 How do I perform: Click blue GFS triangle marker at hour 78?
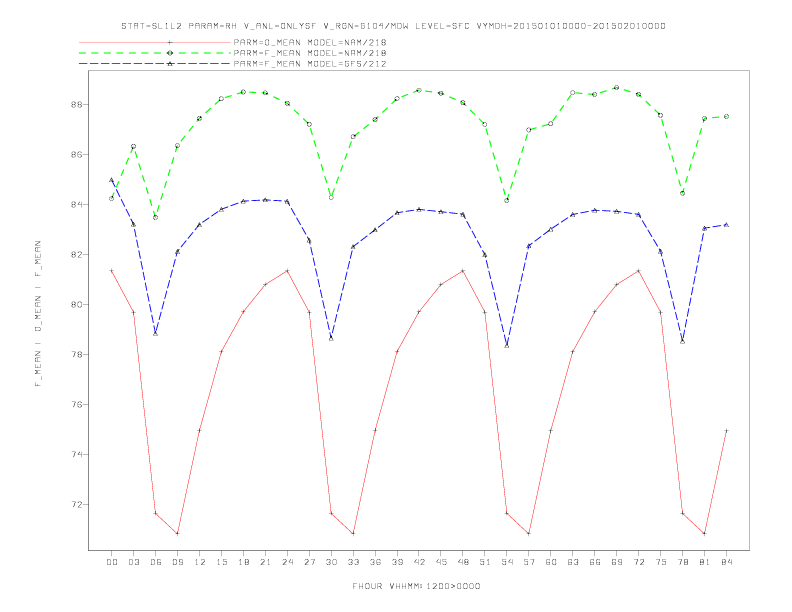[683, 342]
